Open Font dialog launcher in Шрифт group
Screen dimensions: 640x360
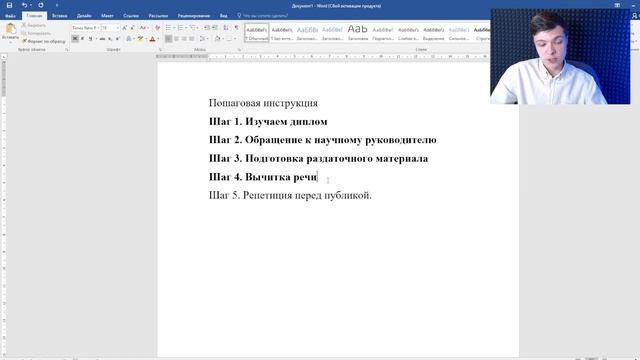coord(160,49)
